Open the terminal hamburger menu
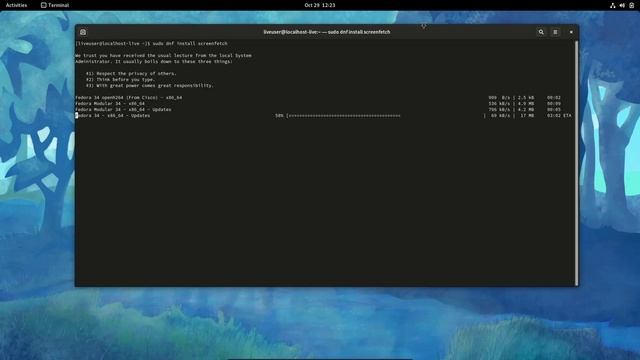640x360 pixels. point(555,32)
